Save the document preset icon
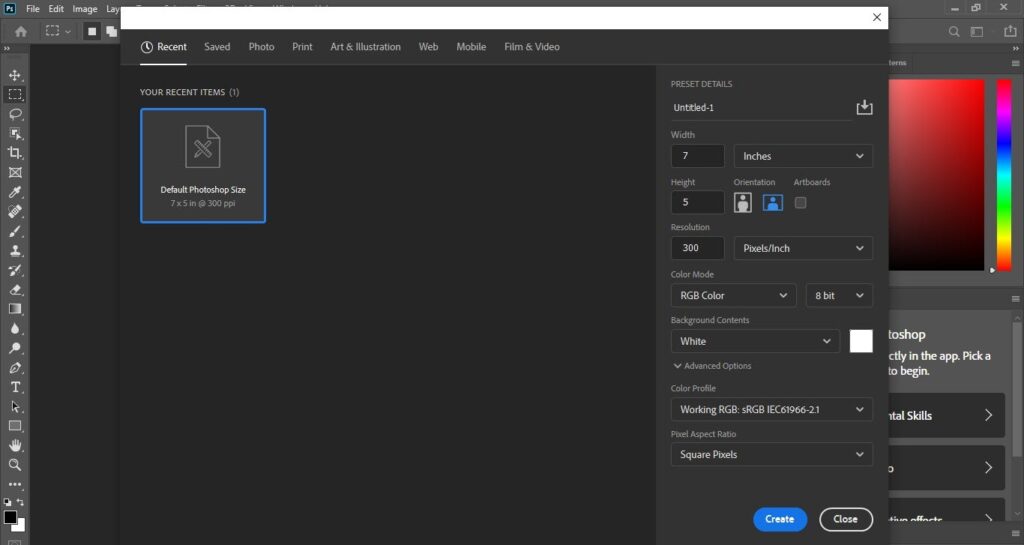 [864, 107]
